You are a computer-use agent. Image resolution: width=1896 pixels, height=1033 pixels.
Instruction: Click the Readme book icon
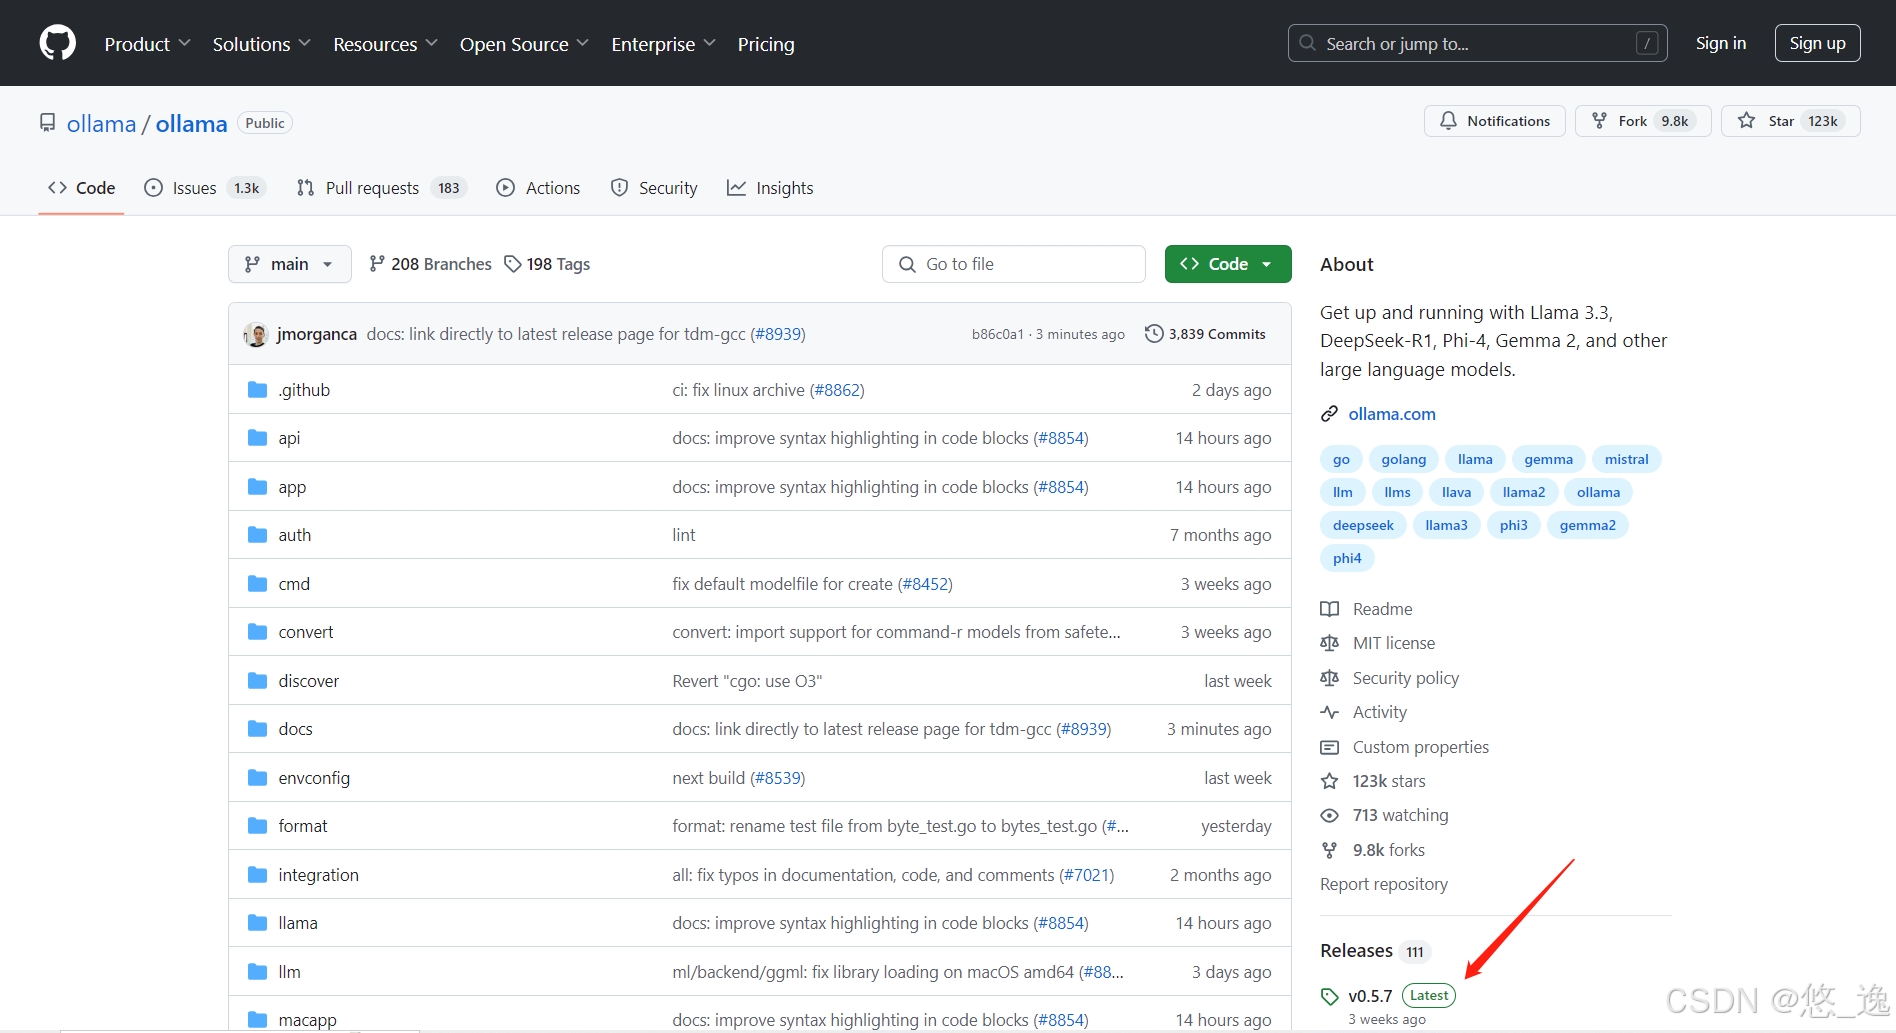coord(1329,609)
